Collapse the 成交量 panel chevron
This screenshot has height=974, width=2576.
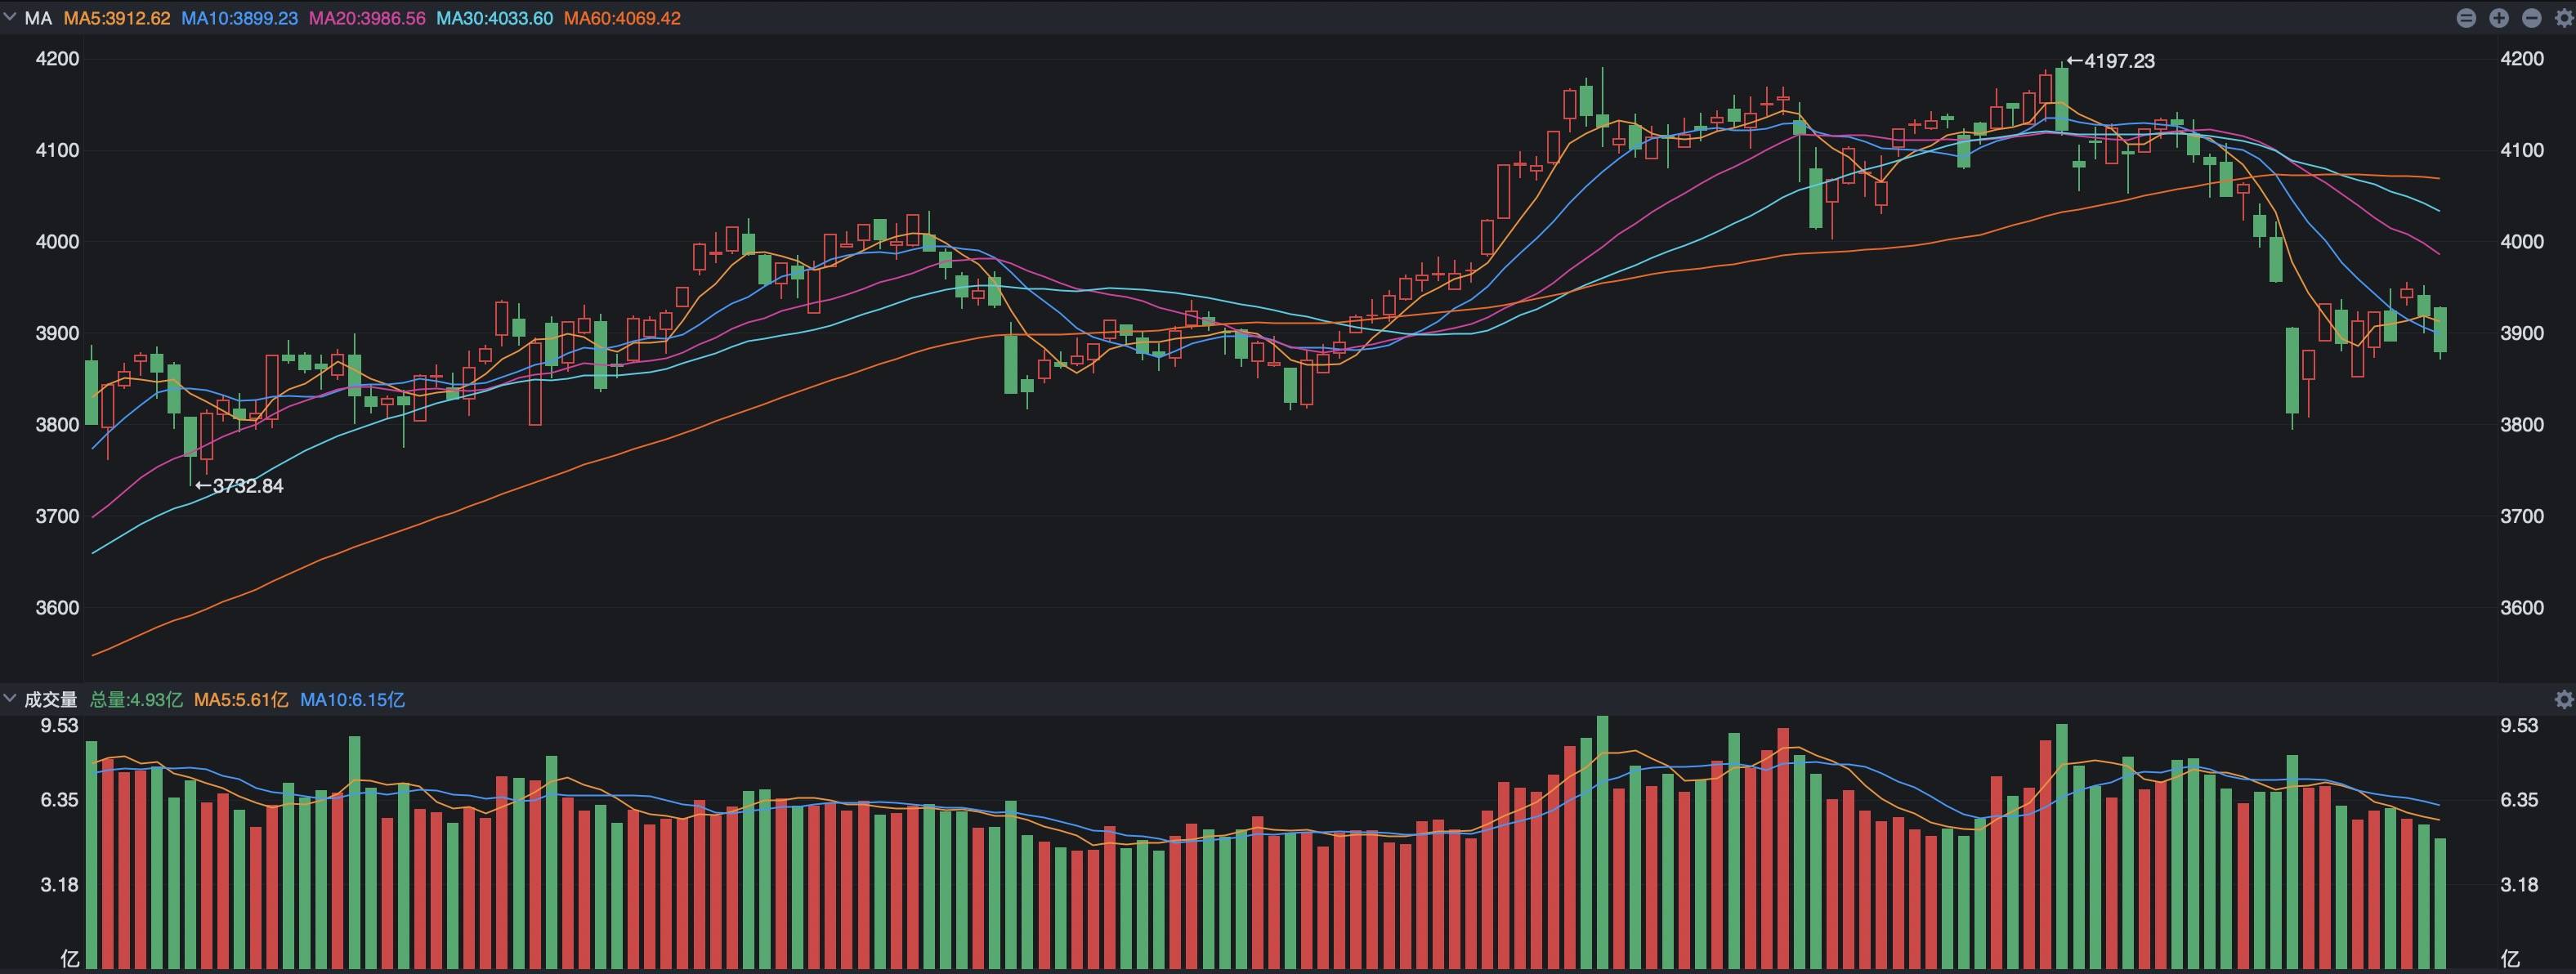10,698
